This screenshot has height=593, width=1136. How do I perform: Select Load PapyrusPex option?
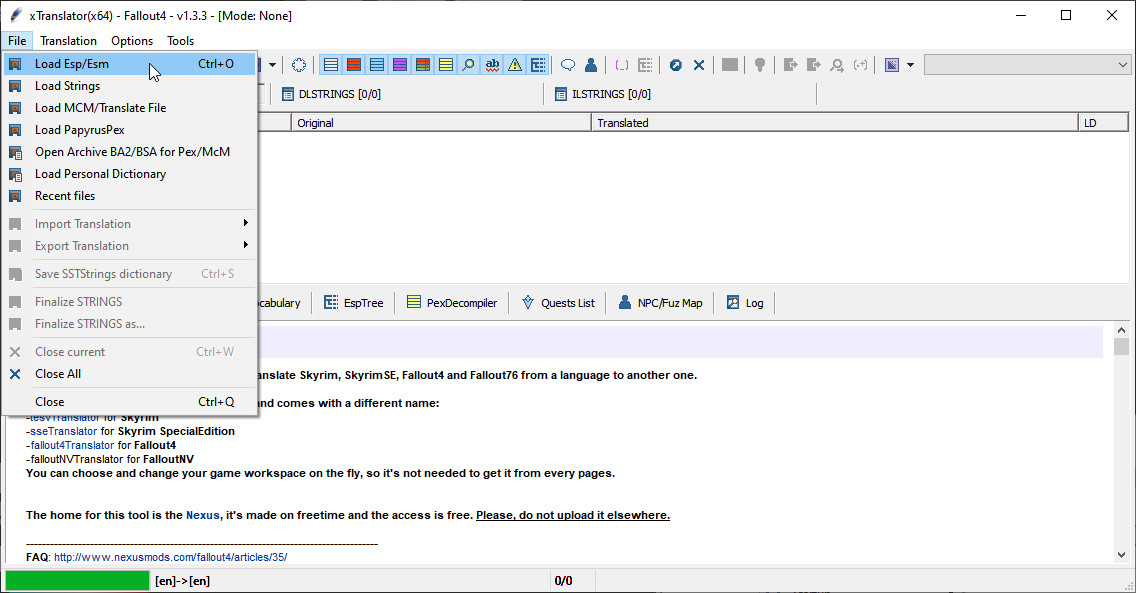coord(130,130)
